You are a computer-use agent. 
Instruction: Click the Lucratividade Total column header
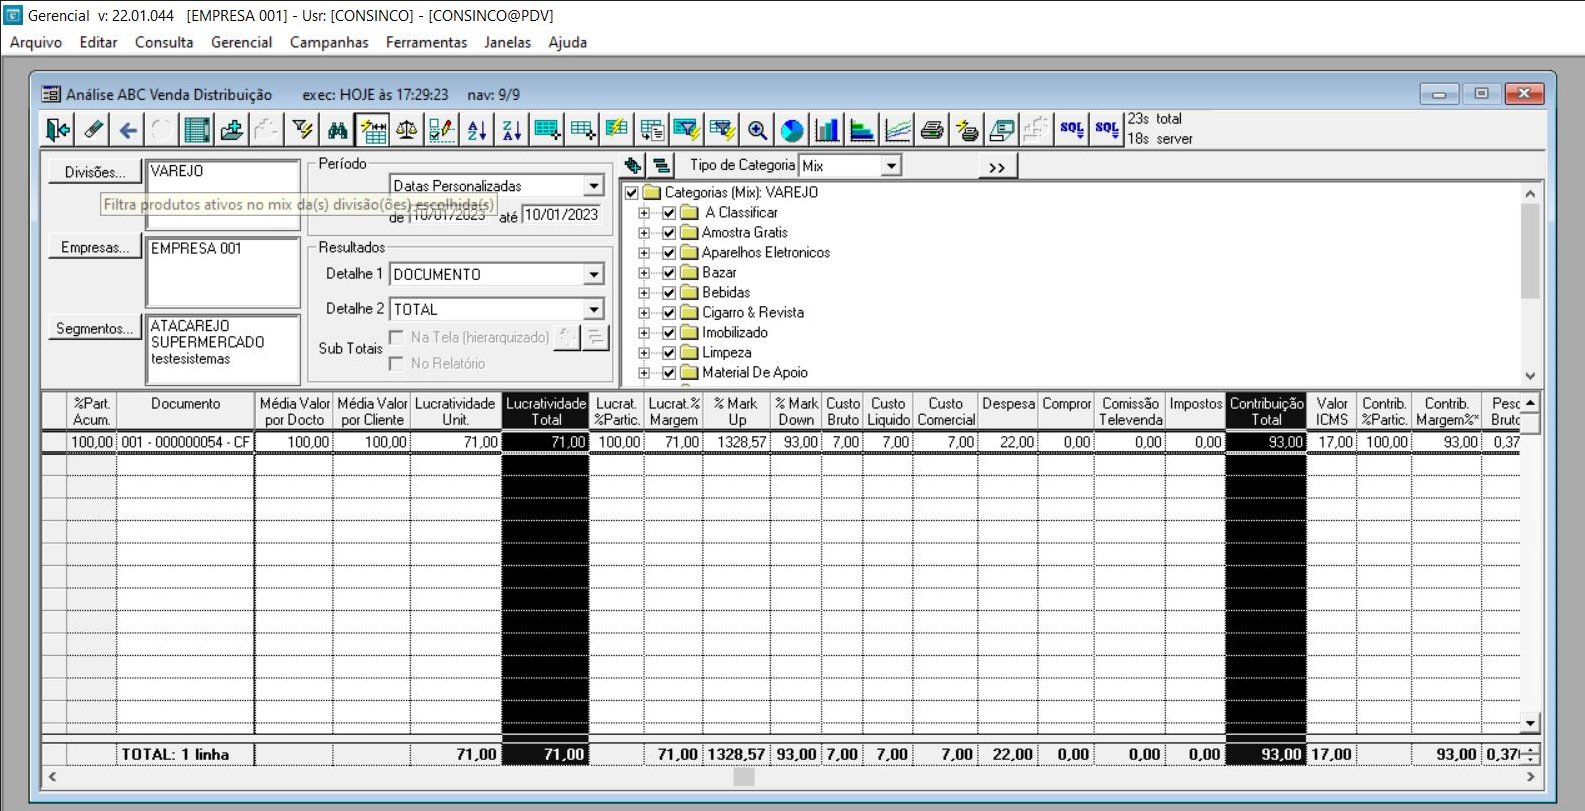[x=546, y=411]
